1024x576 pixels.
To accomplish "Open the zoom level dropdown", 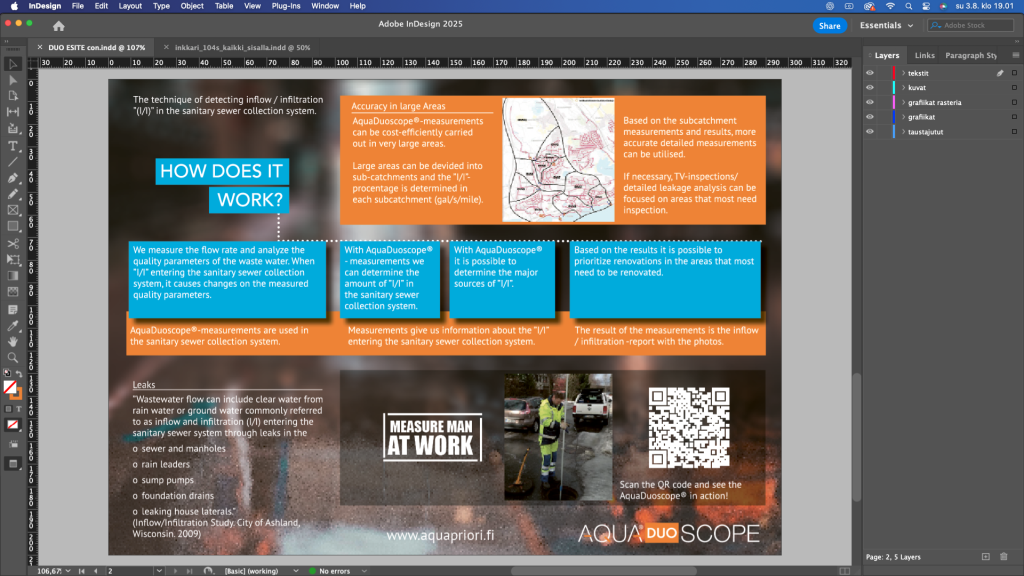I will click(68, 571).
